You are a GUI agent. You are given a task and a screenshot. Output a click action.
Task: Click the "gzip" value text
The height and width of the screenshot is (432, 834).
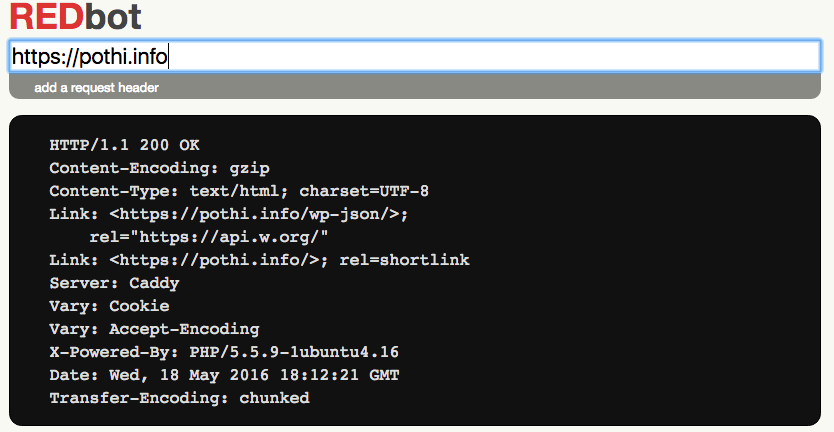coord(249,169)
